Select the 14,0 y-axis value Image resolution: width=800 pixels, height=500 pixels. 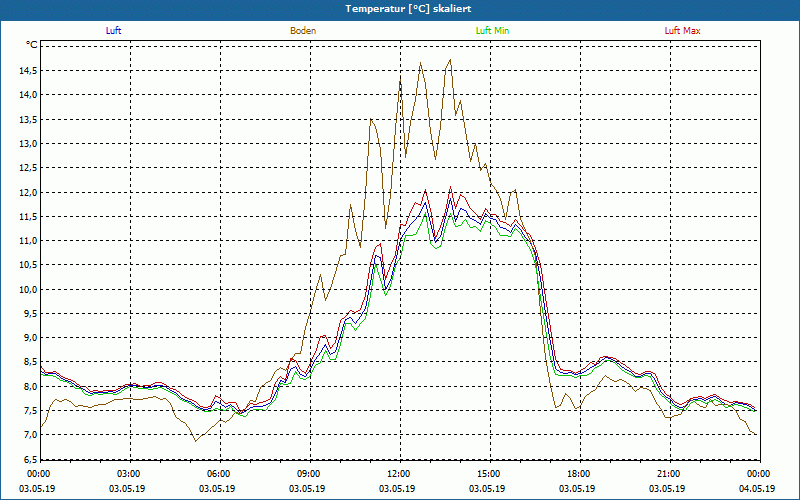28,95
